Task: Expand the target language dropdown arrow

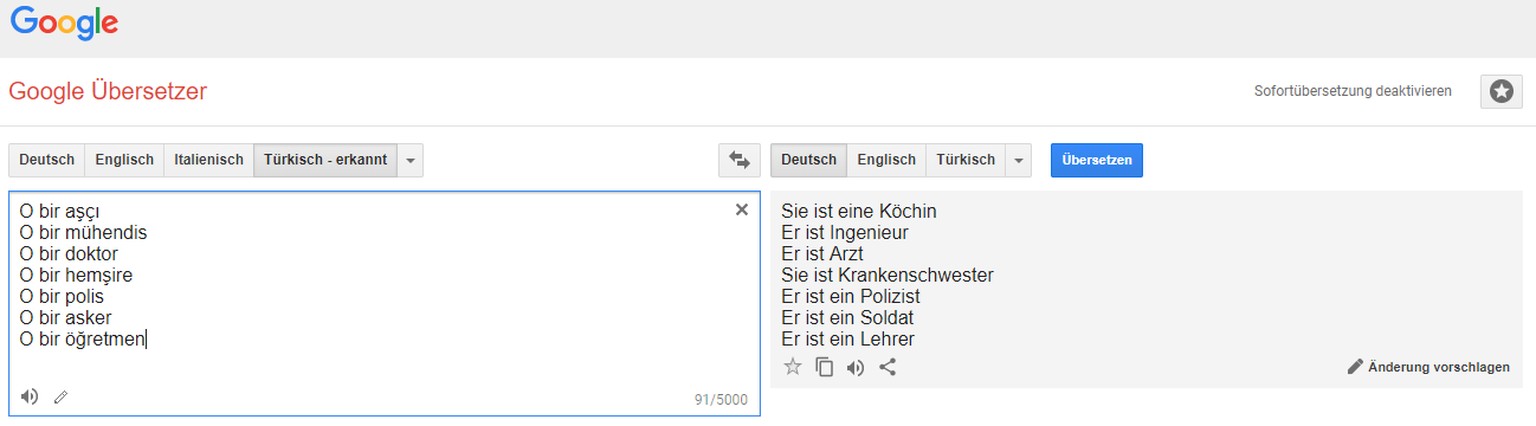Action: pos(1018,160)
